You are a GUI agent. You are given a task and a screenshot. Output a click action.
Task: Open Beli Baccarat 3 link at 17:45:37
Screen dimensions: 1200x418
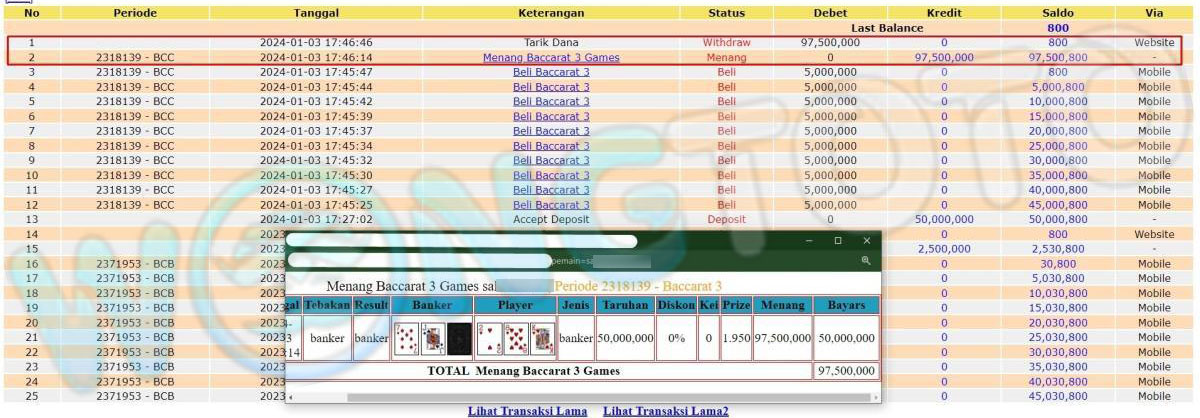(551, 131)
